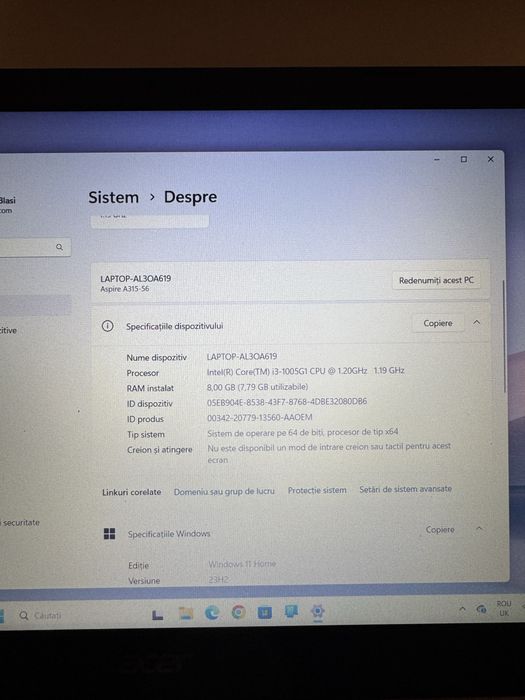Click the Settings search magnifier icon
This screenshot has width=525, height=700.
59,247
